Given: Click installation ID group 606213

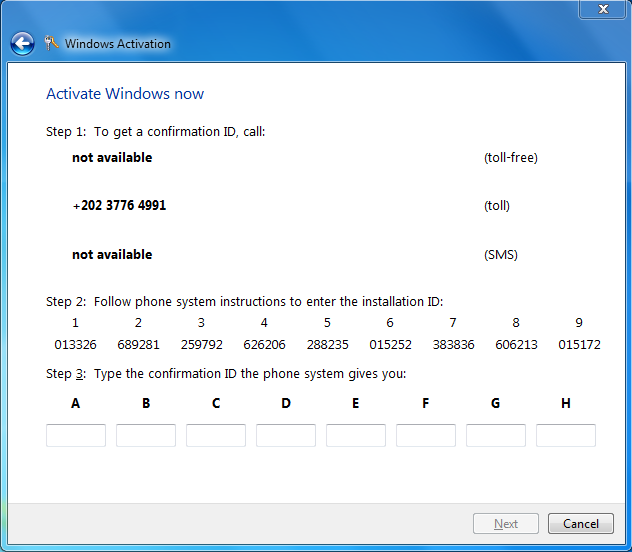Looking at the screenshot, I should coord(516,345).
